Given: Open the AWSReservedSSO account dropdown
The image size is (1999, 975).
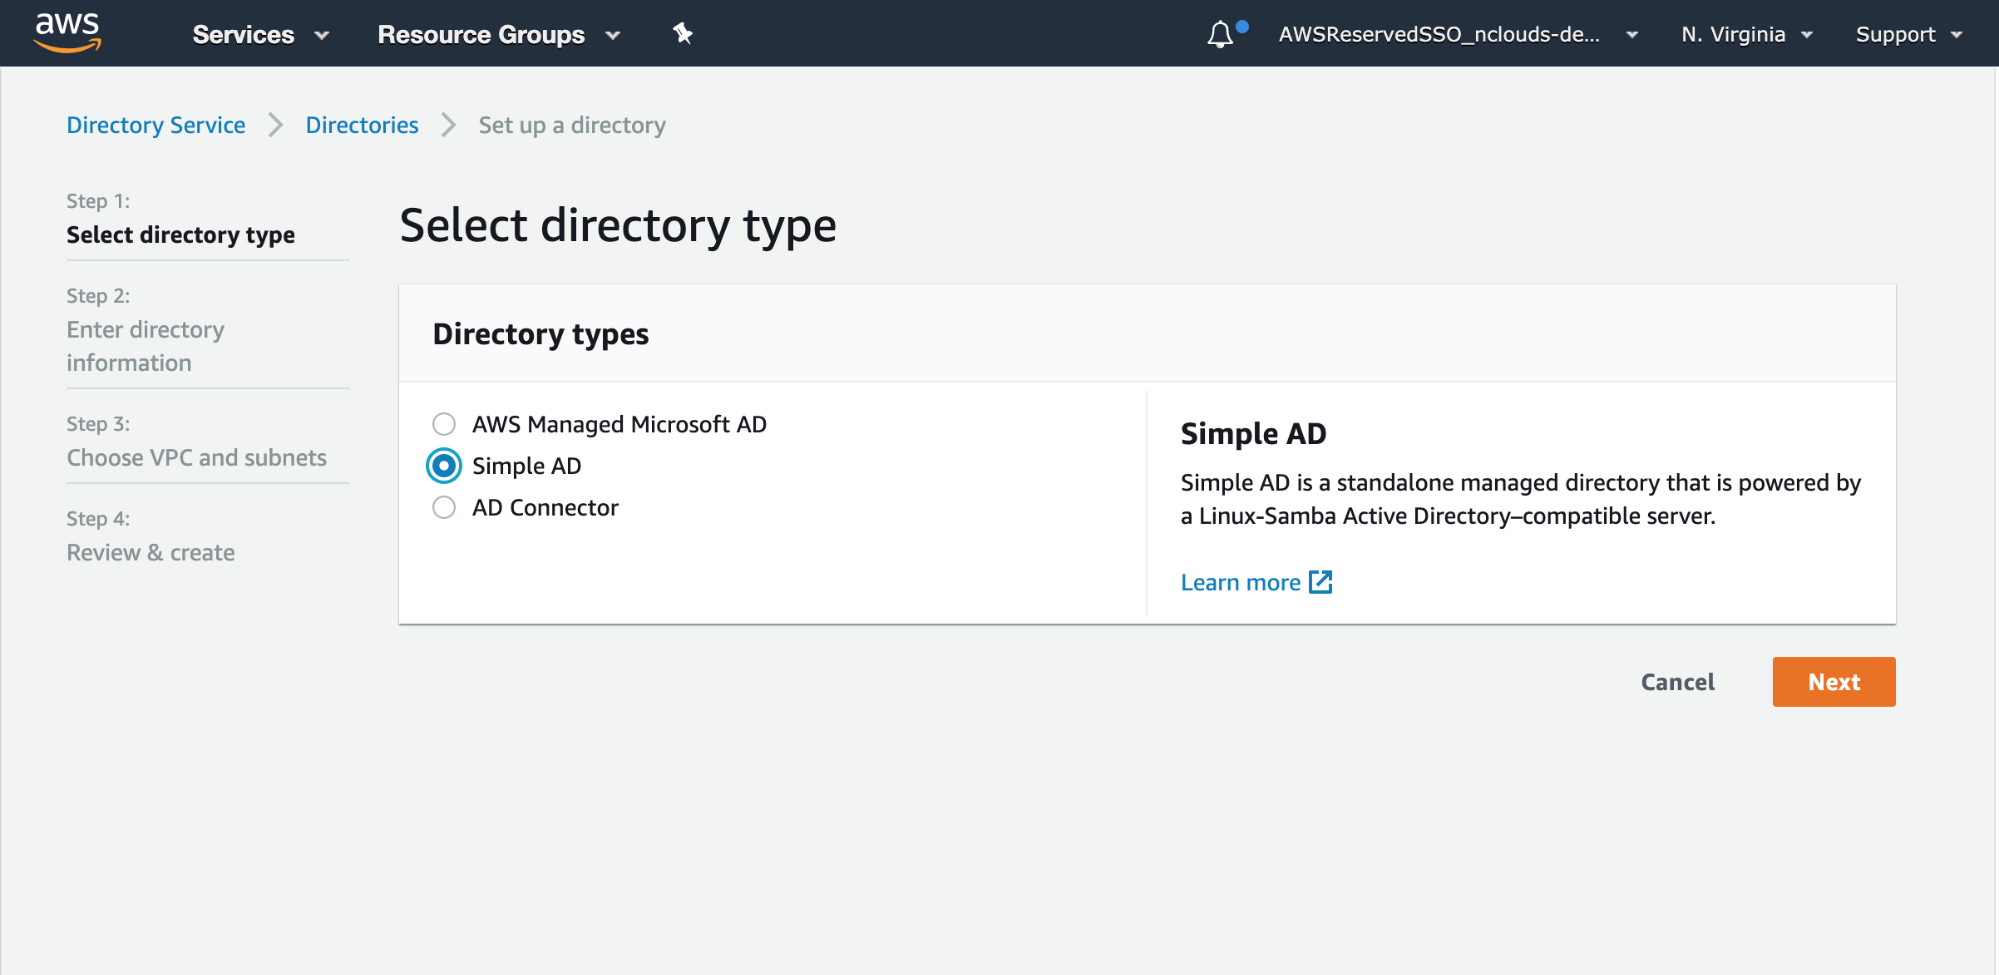Looking at the screenshot, I should [x=1458, y=35].
